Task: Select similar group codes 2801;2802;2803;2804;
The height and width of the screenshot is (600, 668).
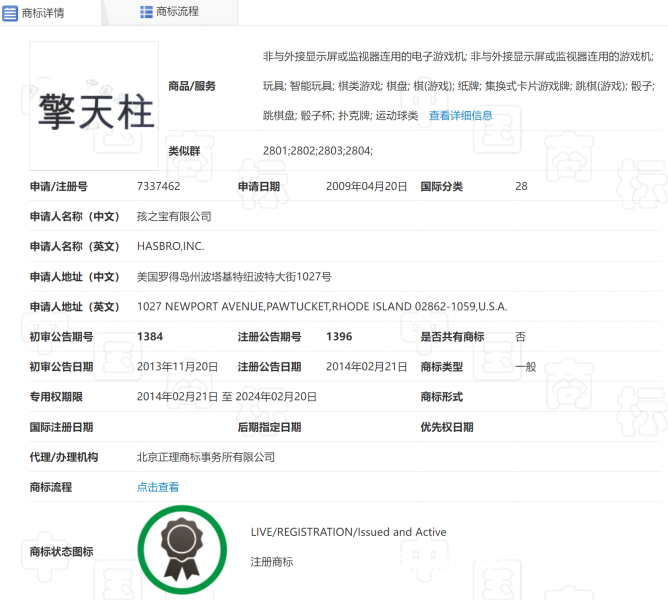Action: tap(318, 151)
